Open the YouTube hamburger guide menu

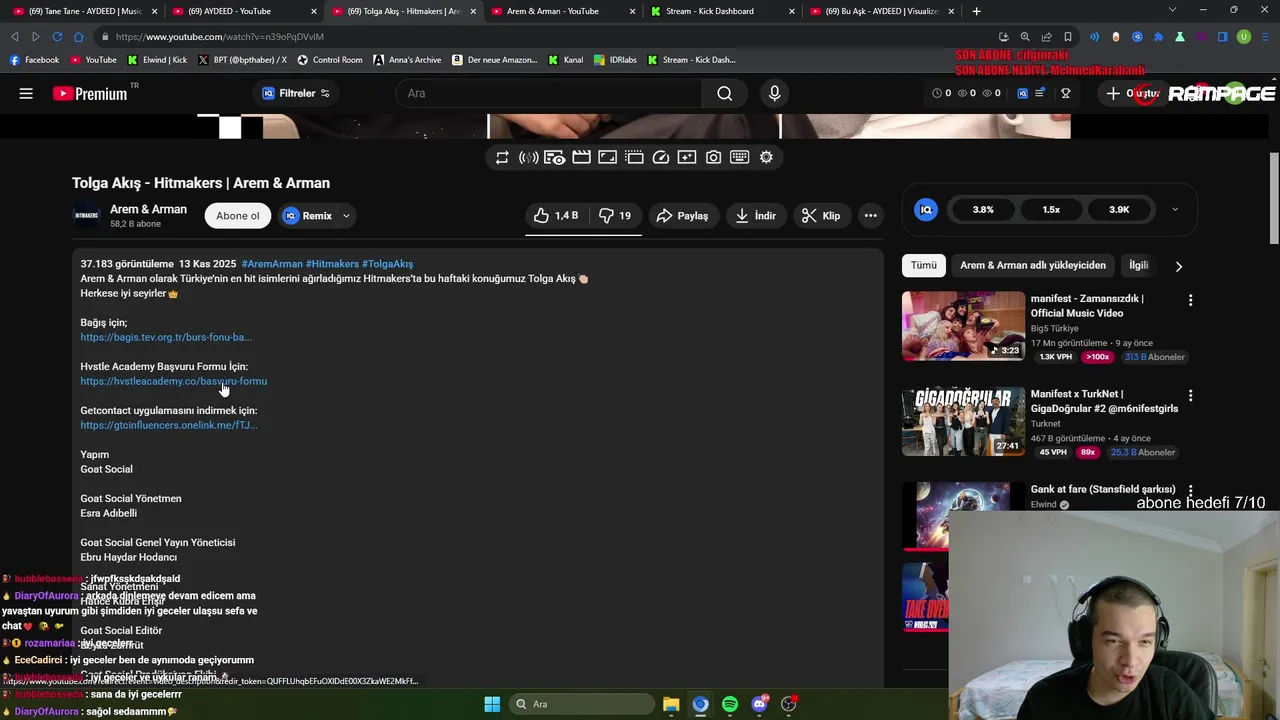click(x=26, y=93)
